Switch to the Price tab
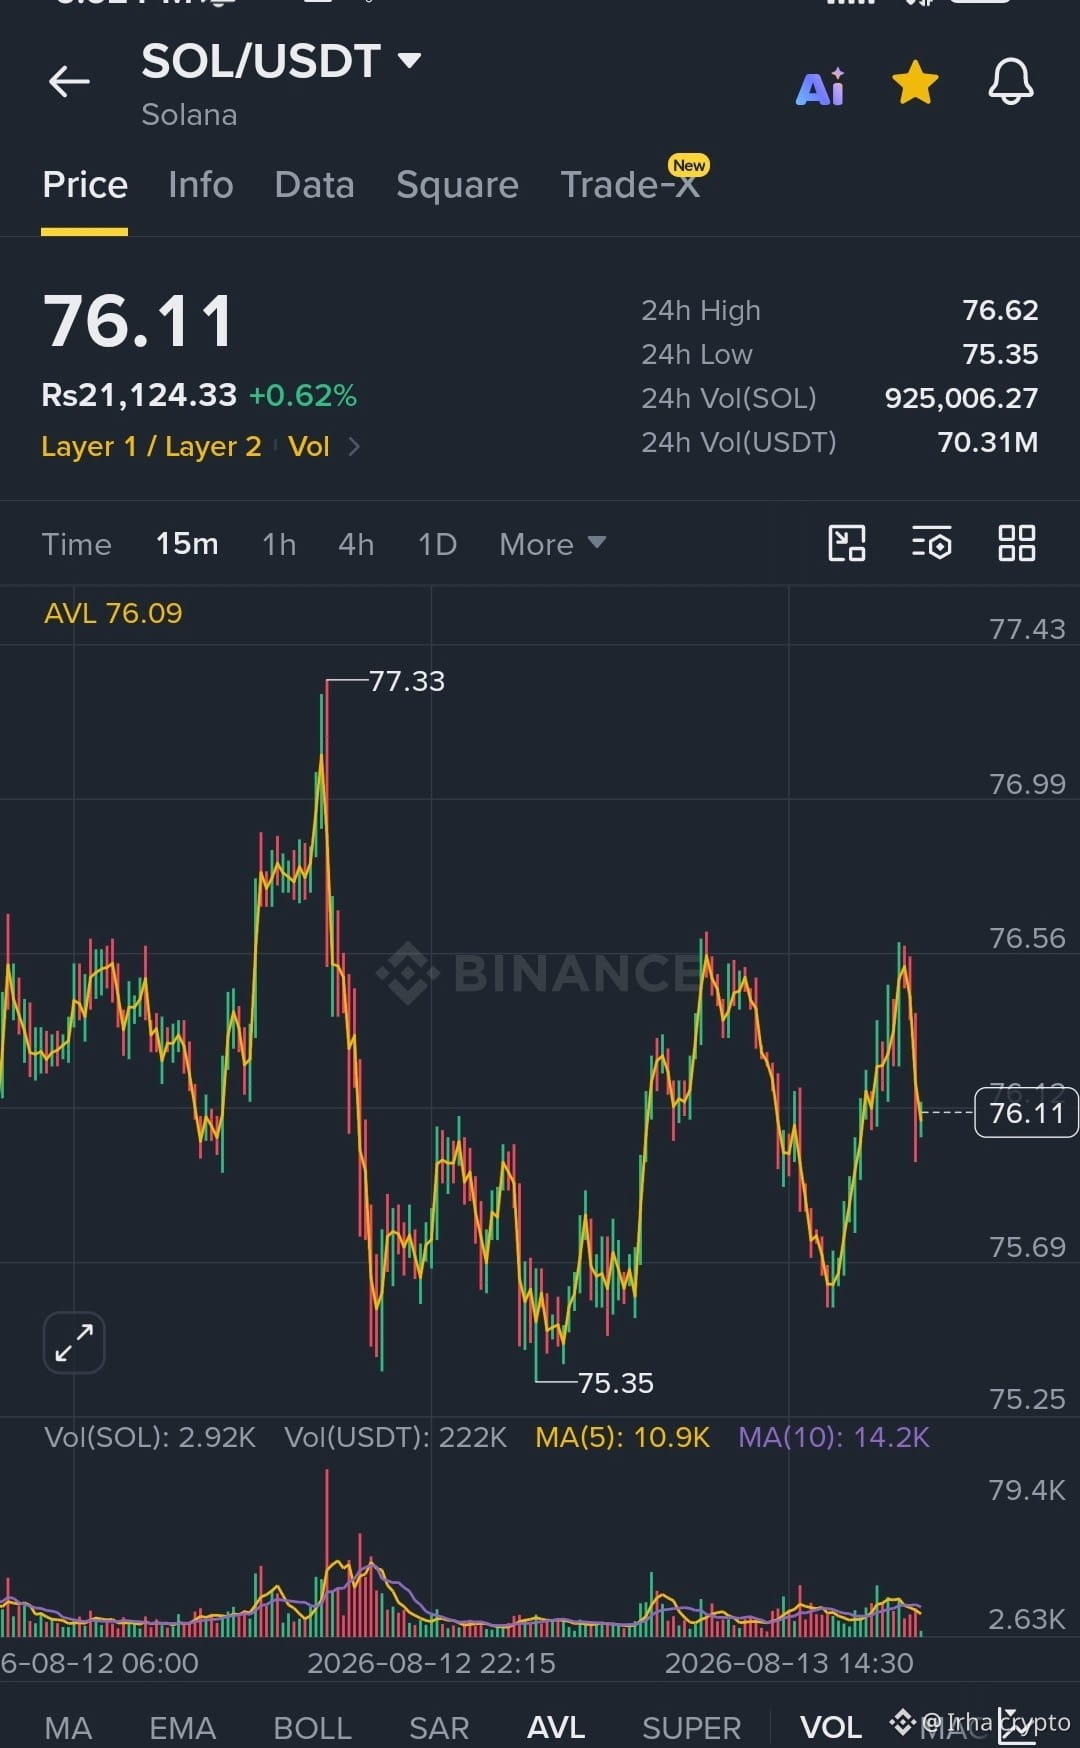 [85, 185]
